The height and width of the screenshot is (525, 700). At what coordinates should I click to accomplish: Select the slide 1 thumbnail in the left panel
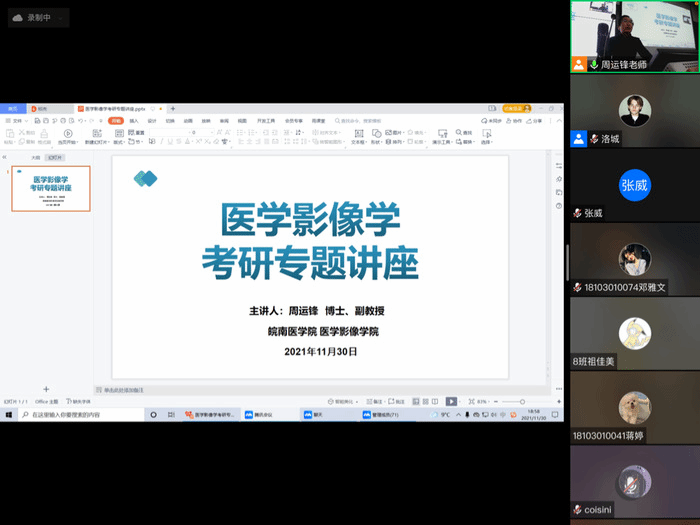click(x=51, y=188)
